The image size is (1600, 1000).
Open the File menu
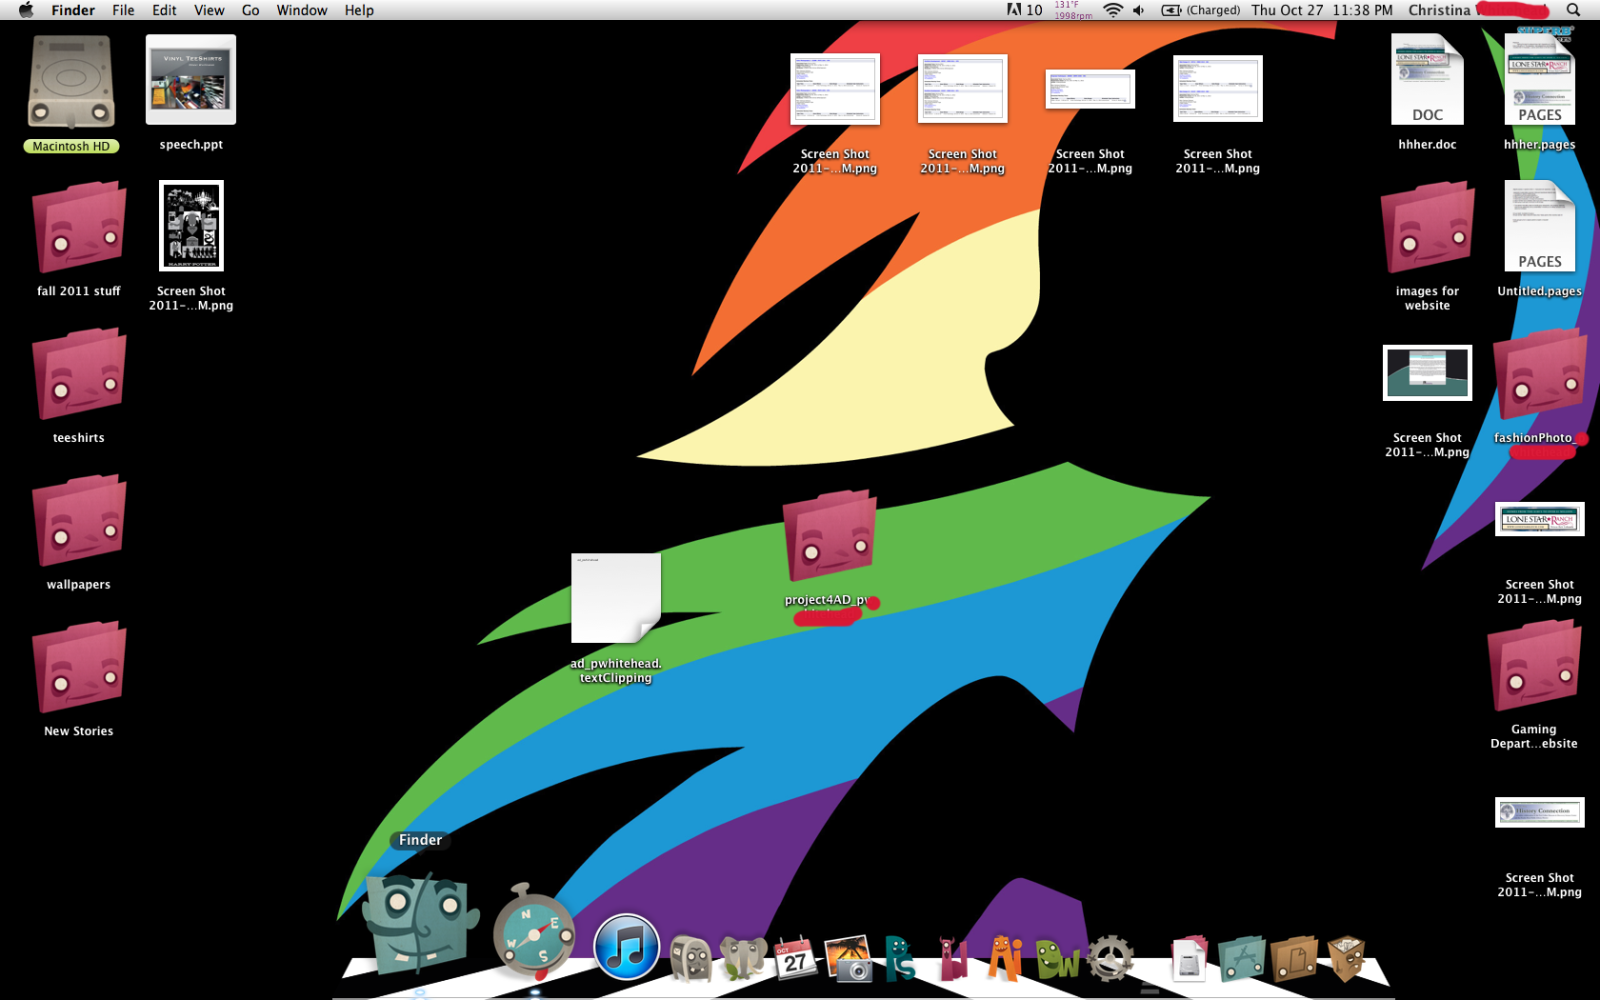[123, 10]
